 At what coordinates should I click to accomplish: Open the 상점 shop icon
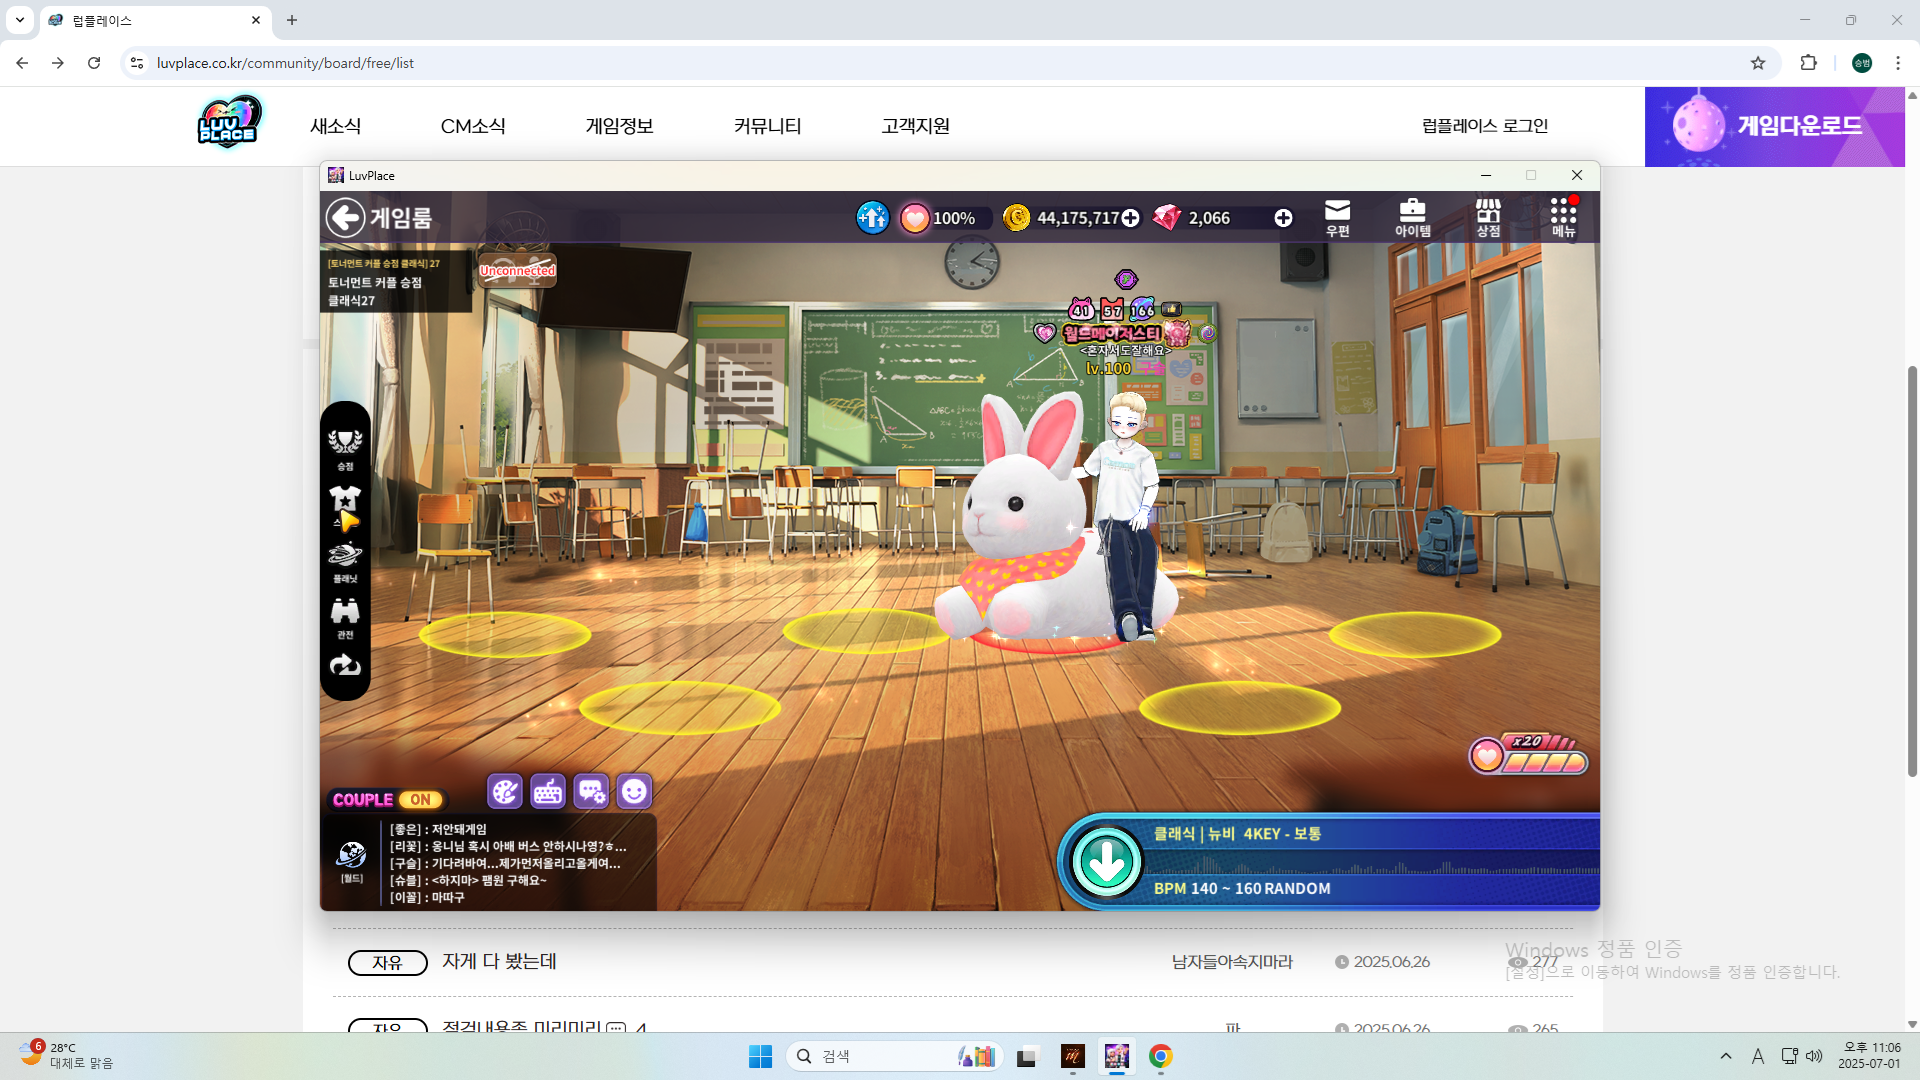coord(1488,217)
